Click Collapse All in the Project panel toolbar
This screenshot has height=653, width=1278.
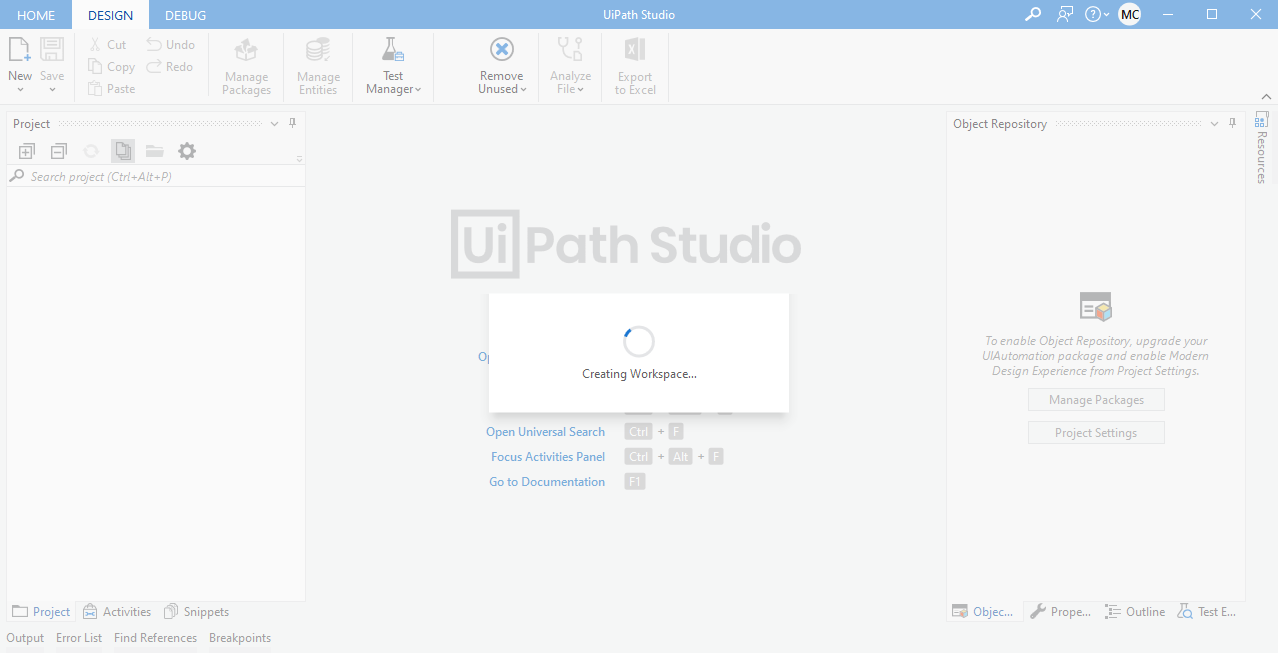[x=59, y=151]
